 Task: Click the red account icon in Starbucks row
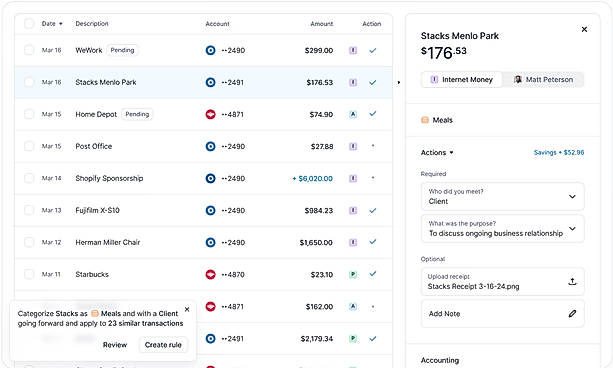[x=210, y=275]
